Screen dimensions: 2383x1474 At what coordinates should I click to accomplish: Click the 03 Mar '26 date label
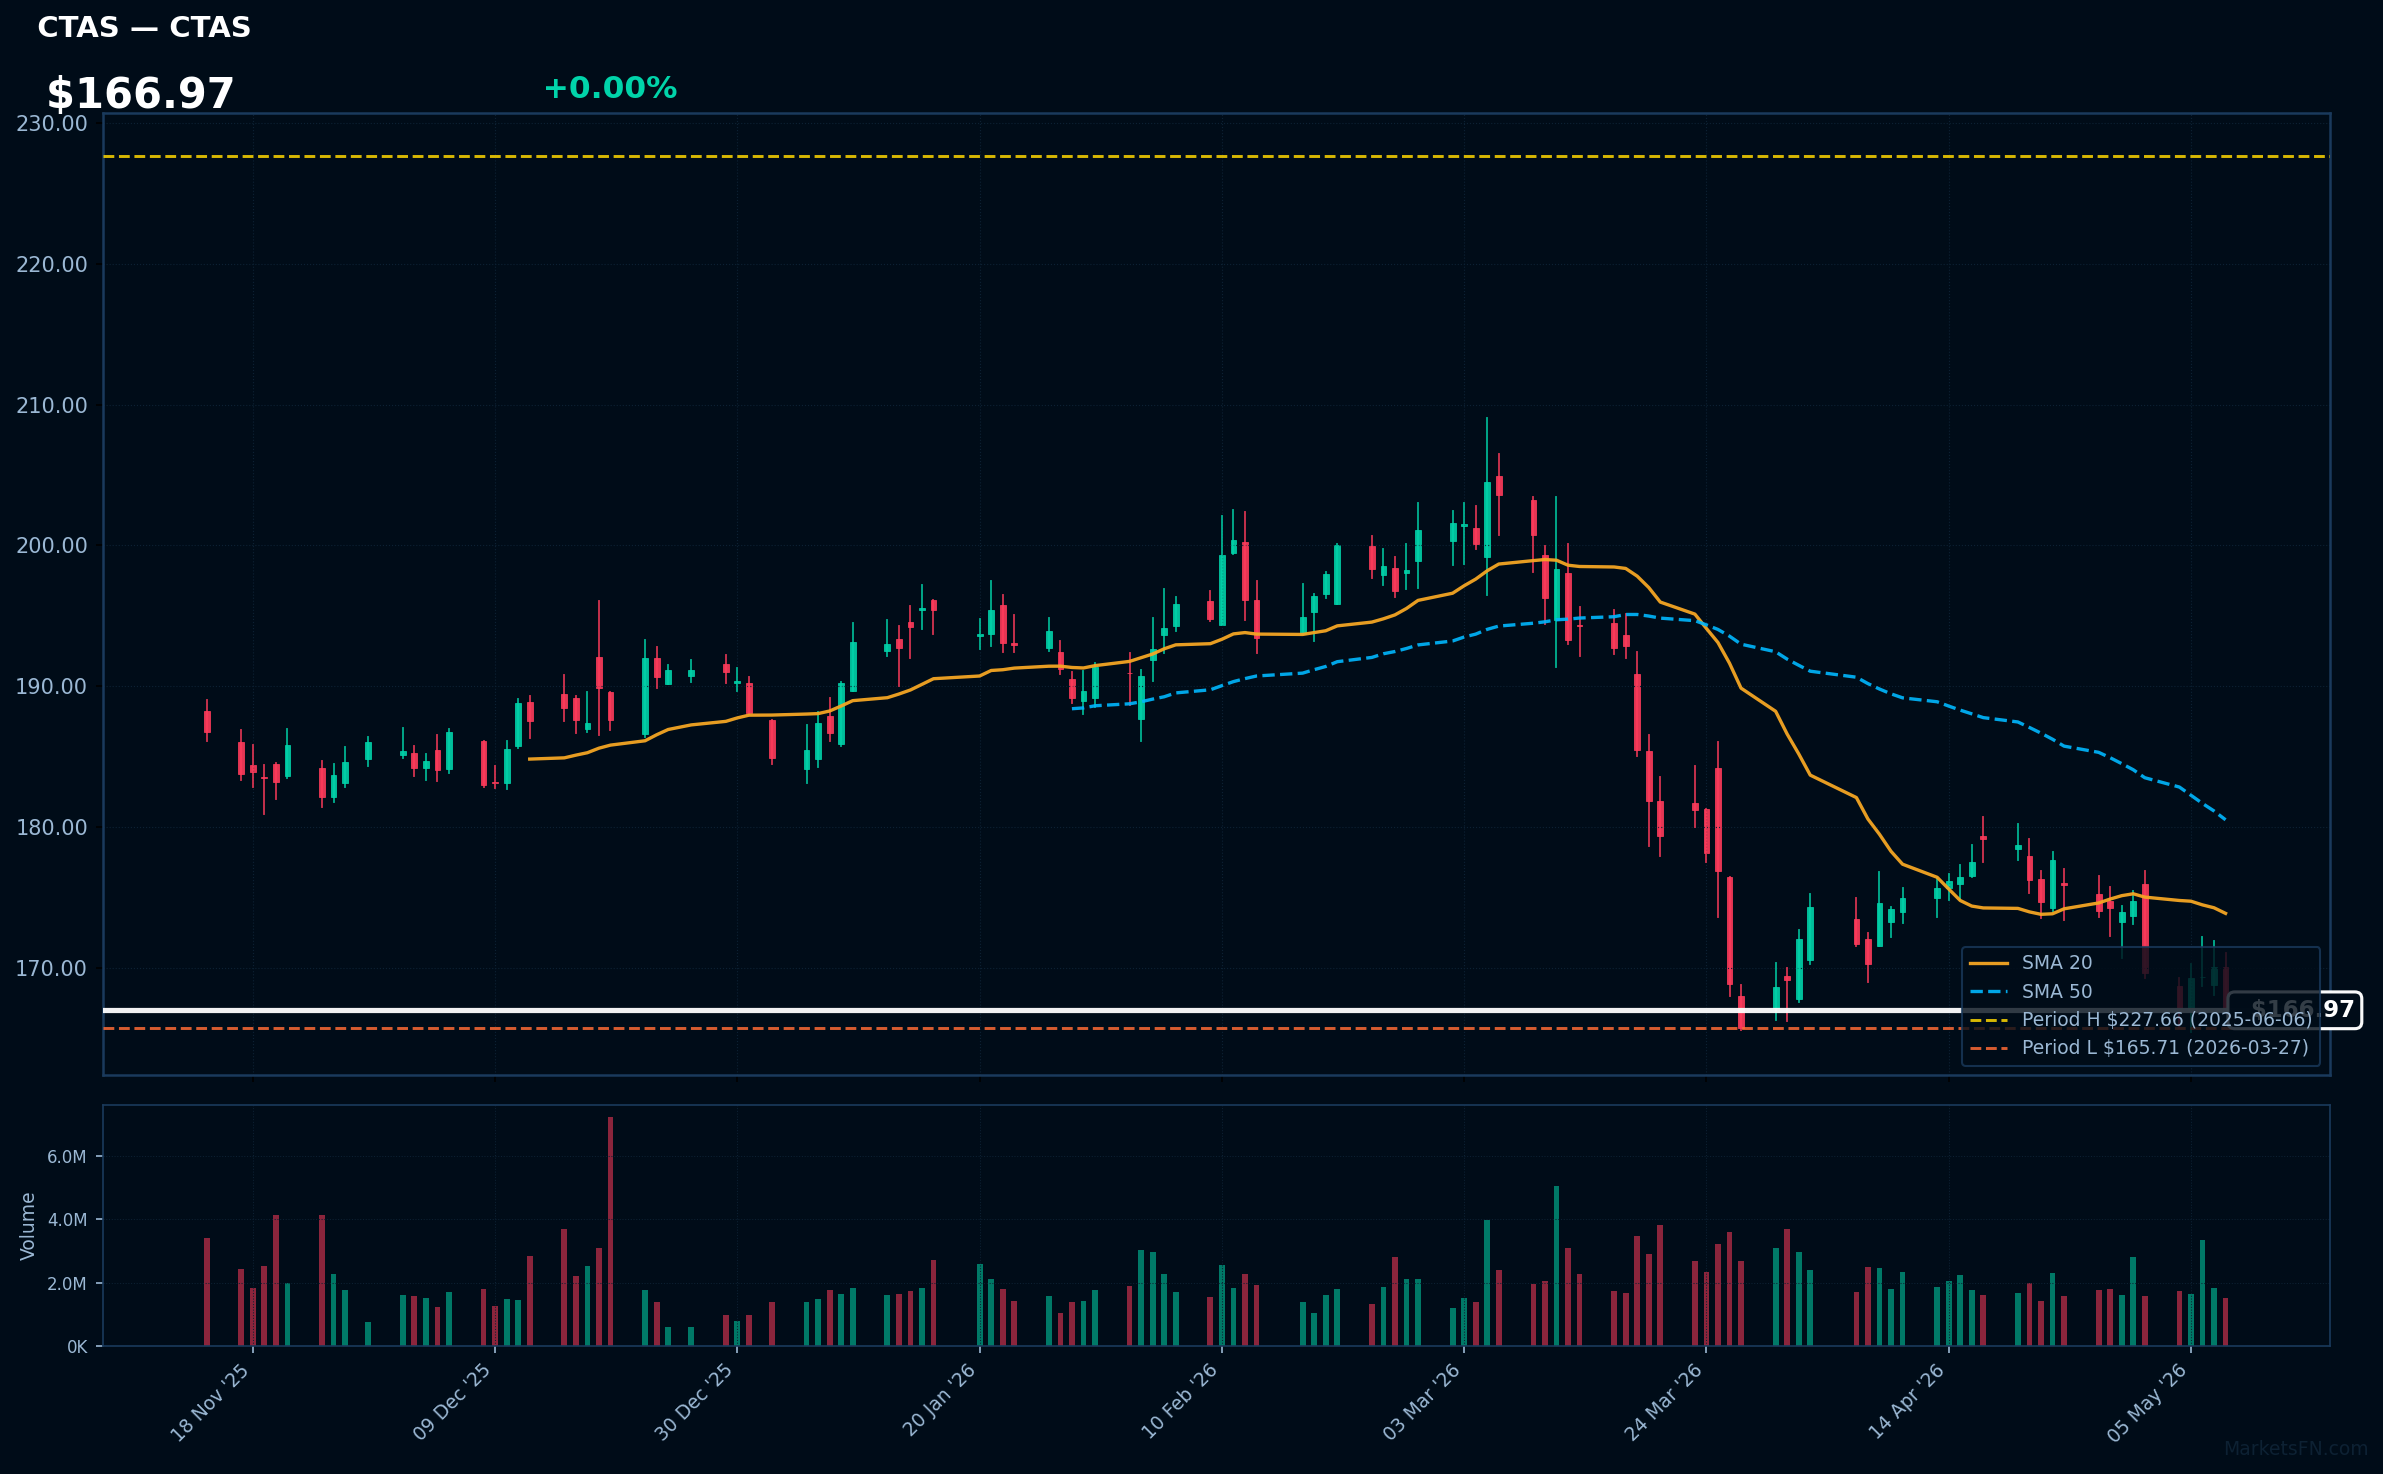[x=1422, y=1402]
